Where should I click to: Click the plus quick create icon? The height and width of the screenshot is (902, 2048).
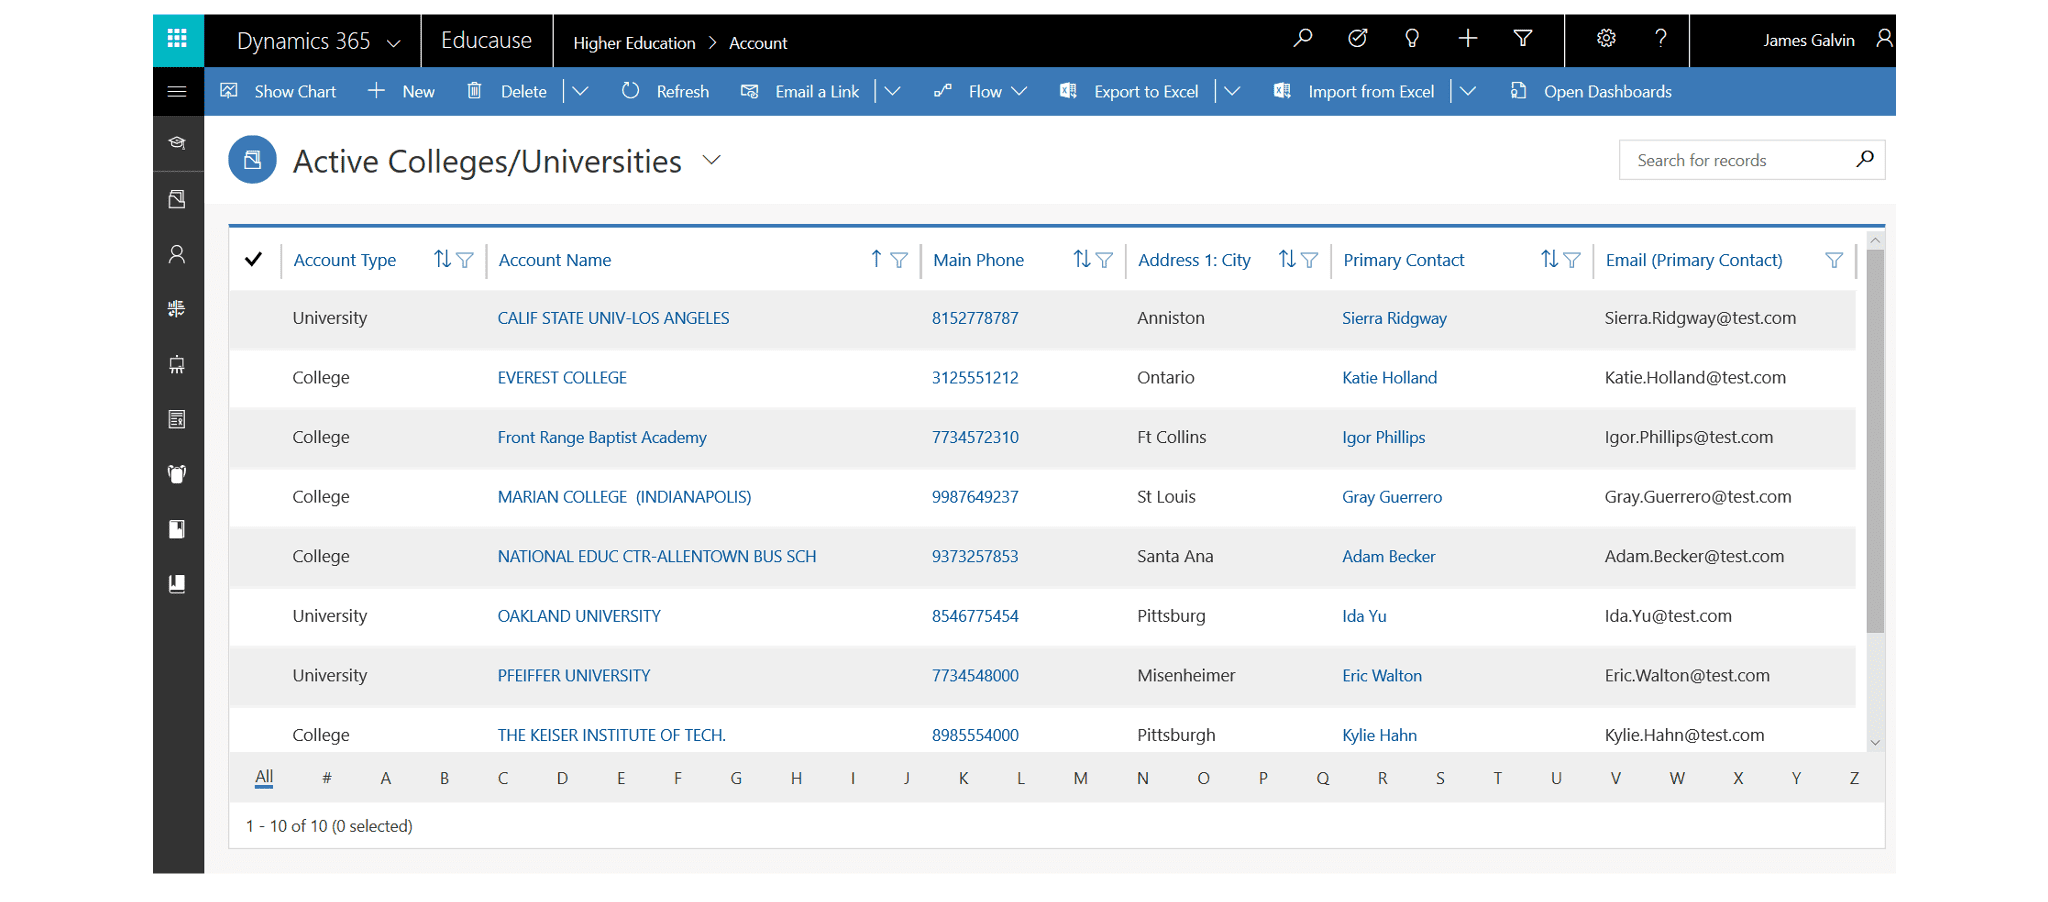[x=1468, y=39]
